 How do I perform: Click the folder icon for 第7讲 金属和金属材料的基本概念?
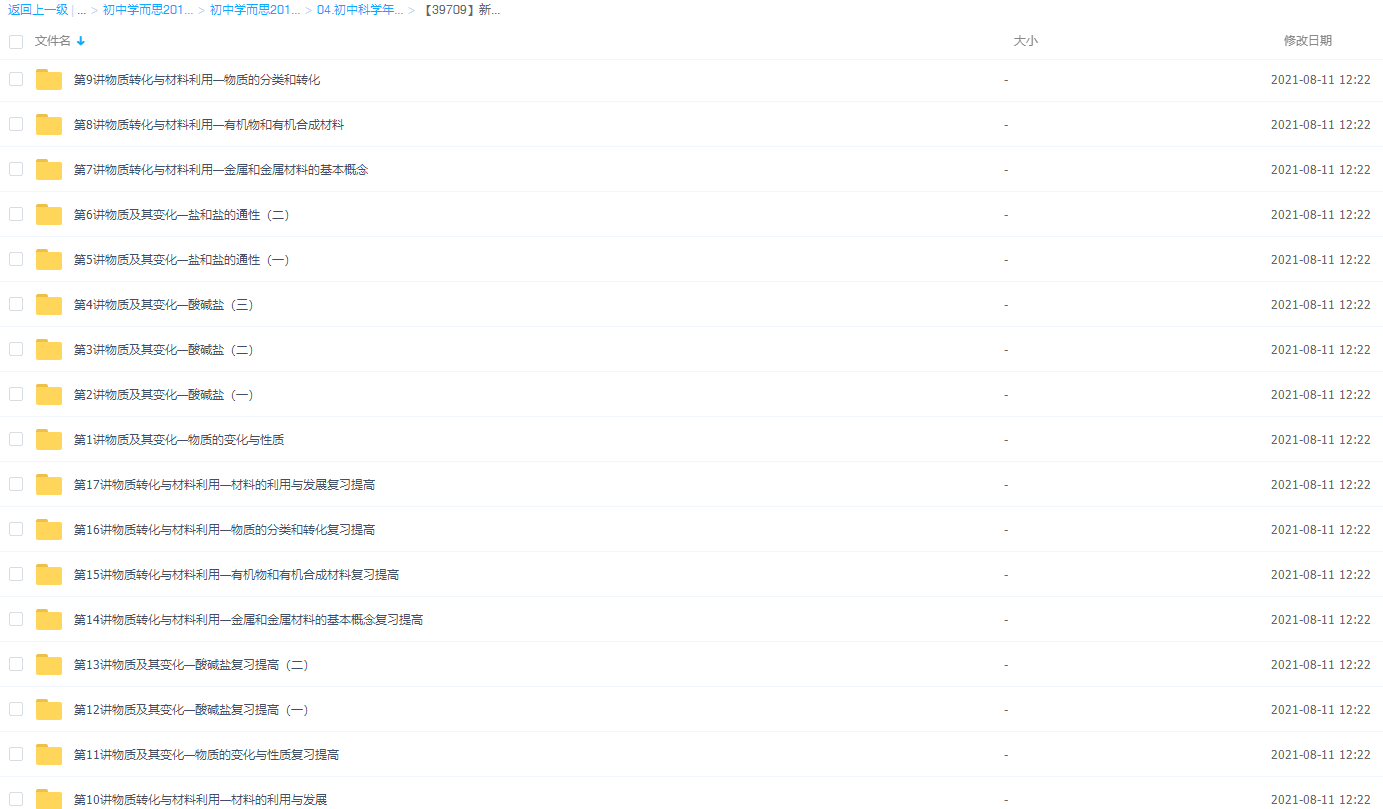coord(48,170)
